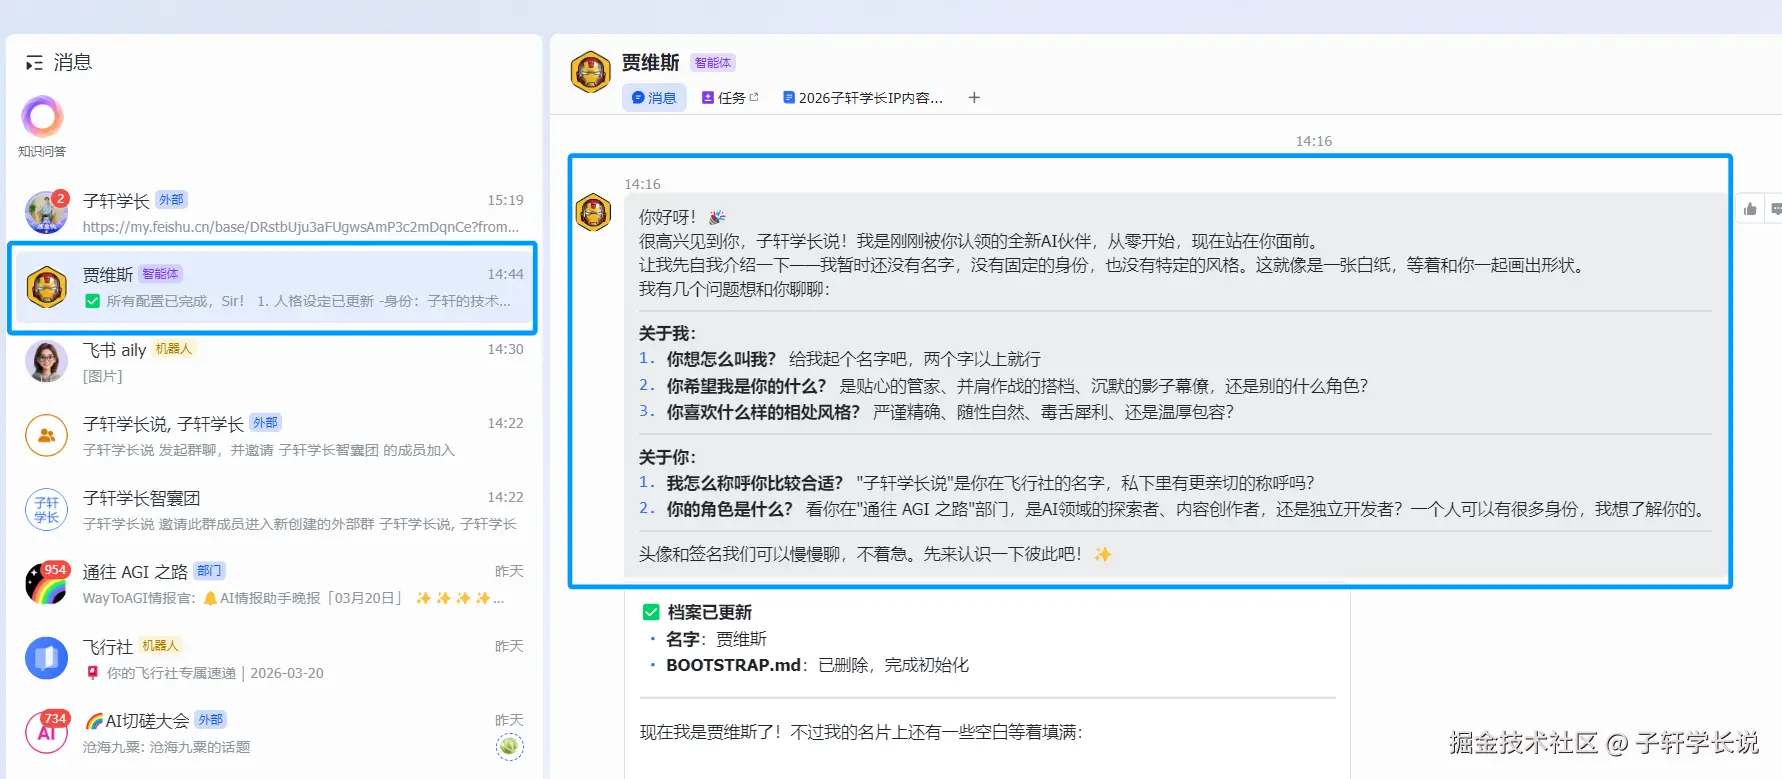The image size is (1782, 779).
Task: Click the 14:16 time divider at top
Action: tap(1313, 141)
